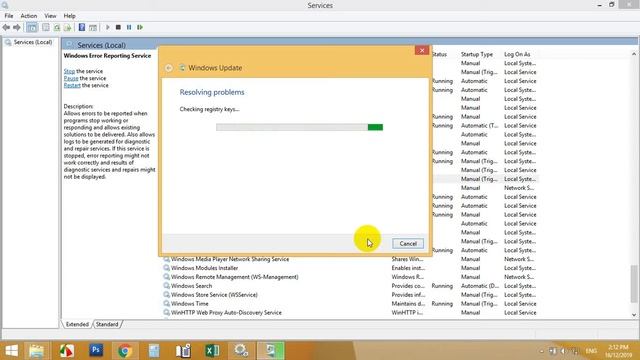Open the File menu
This screenshot has width=640, height=360.
coord(9,16)
